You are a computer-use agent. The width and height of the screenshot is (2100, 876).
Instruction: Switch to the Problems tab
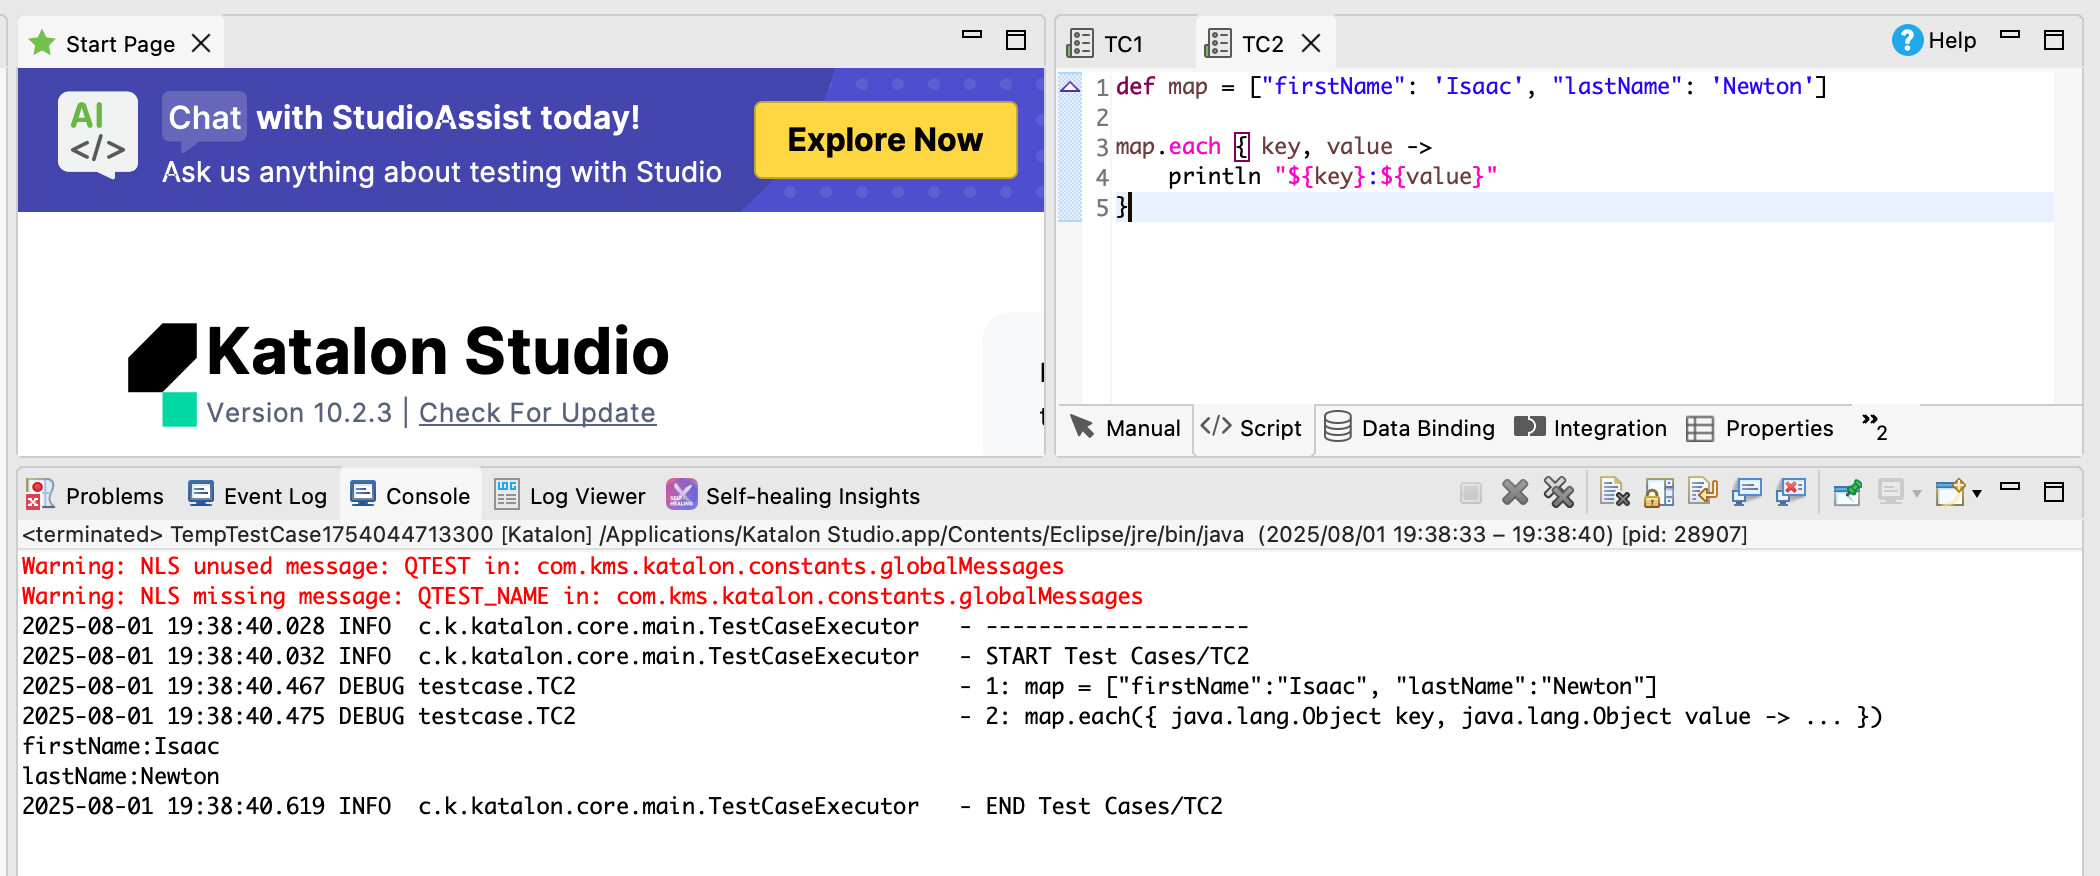tap(95, 496)
